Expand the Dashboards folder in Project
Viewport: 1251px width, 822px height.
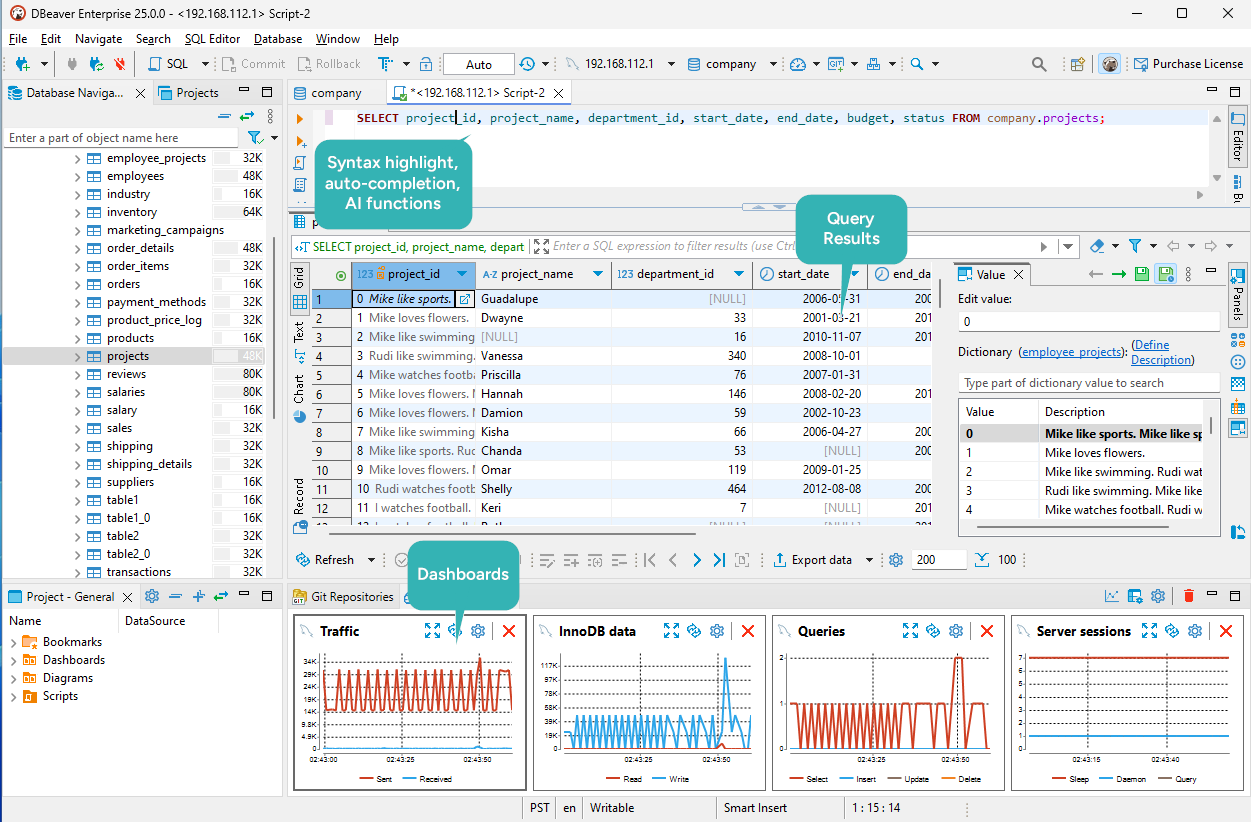pyautogui.click(x=13, y=660)
